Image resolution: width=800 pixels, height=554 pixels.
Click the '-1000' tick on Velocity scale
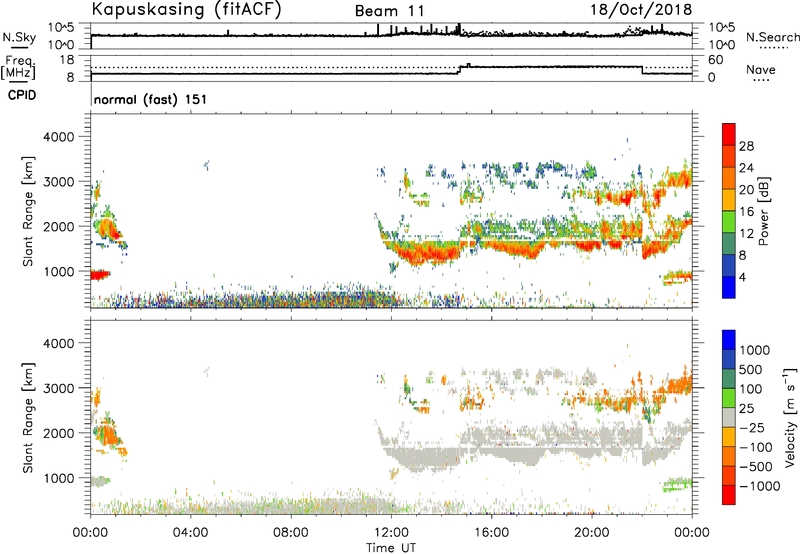click(x=759, y=486)
